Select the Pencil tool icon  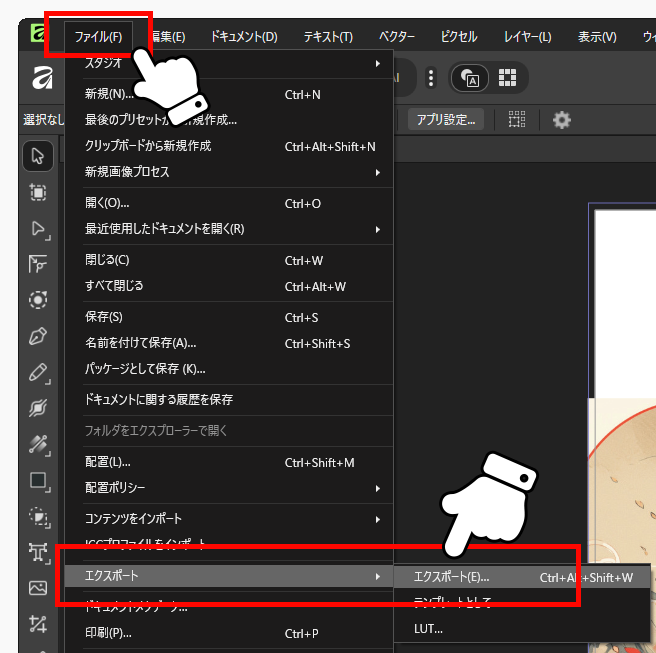click(39, 373)
